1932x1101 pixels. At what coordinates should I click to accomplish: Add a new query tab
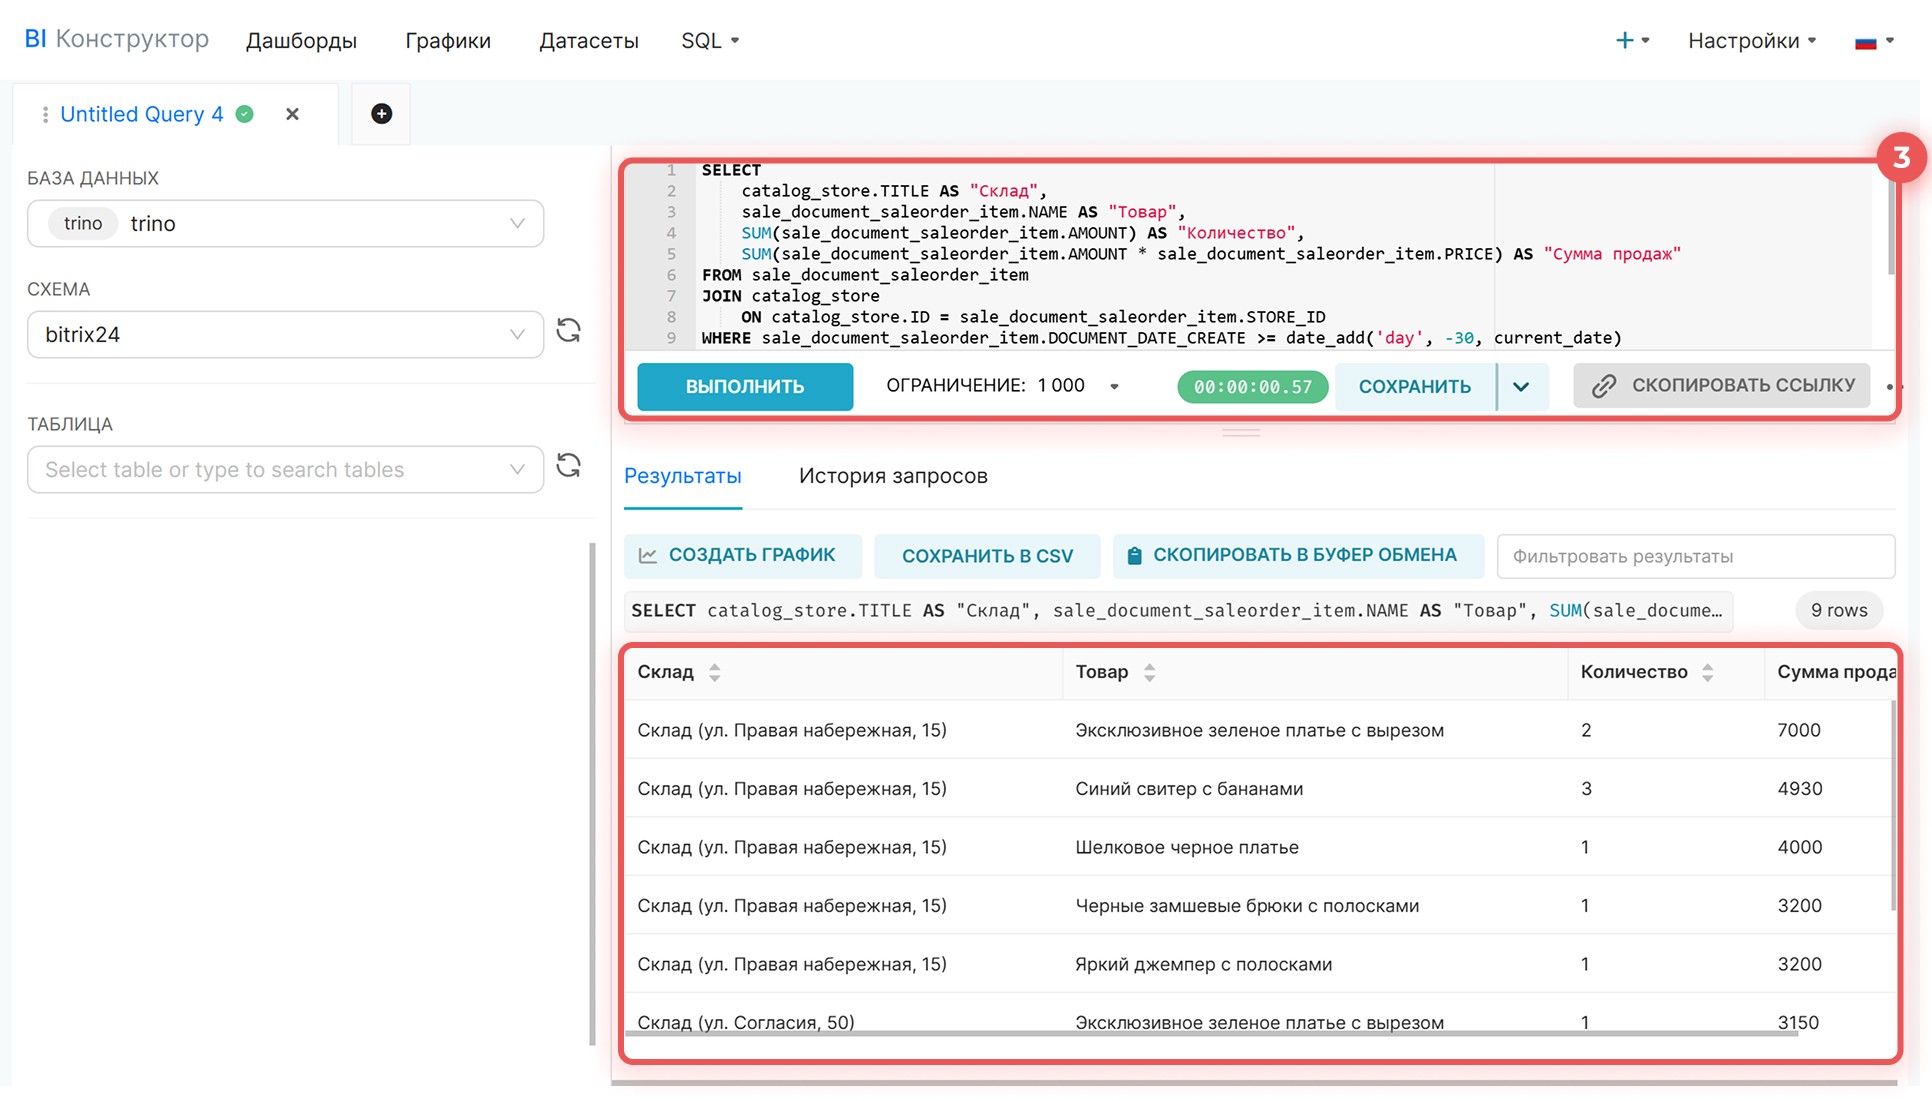381,114
